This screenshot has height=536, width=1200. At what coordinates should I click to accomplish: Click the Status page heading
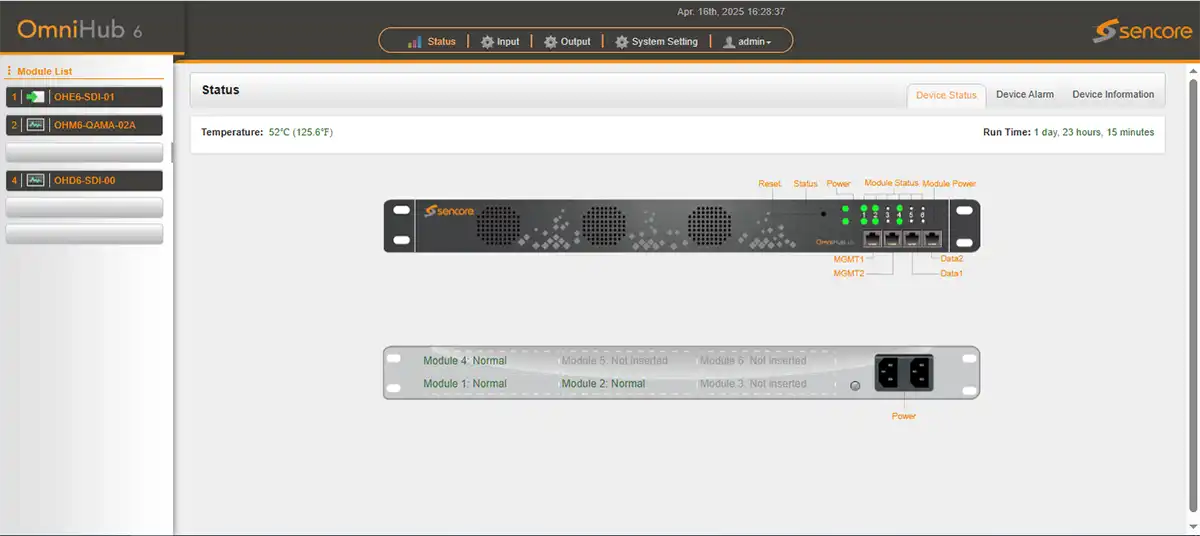220,90
